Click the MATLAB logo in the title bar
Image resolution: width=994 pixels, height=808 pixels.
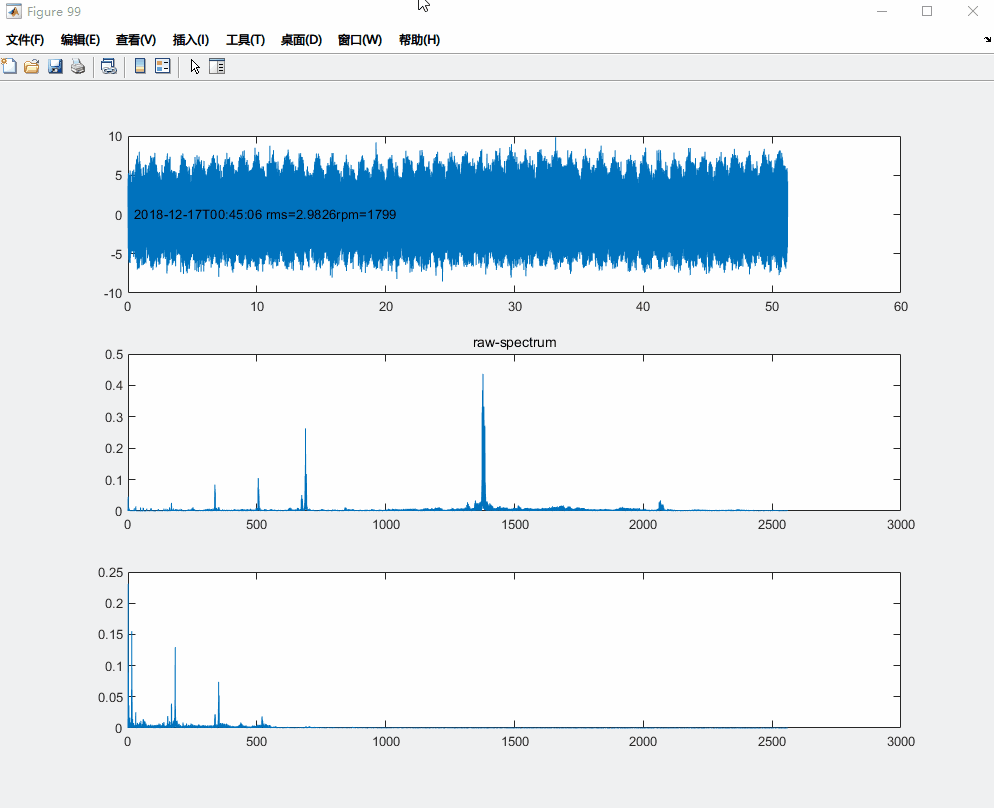pyautogui.click(x=13, y=11)
